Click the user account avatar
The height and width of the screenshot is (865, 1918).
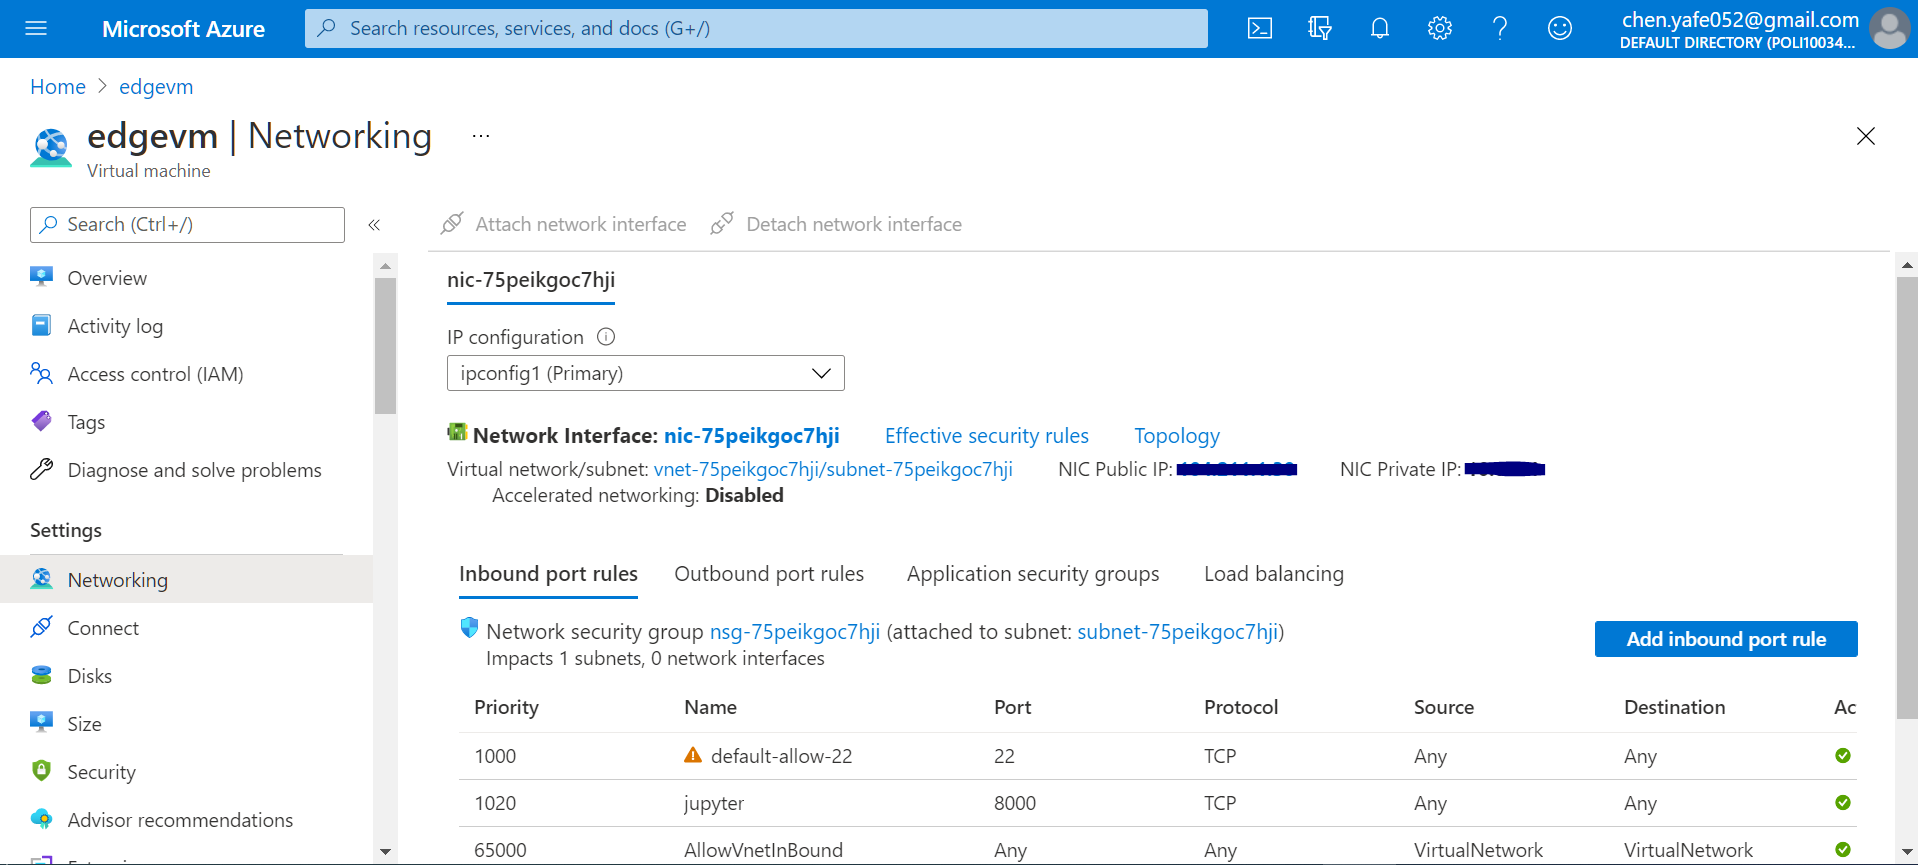(1889, 28)
